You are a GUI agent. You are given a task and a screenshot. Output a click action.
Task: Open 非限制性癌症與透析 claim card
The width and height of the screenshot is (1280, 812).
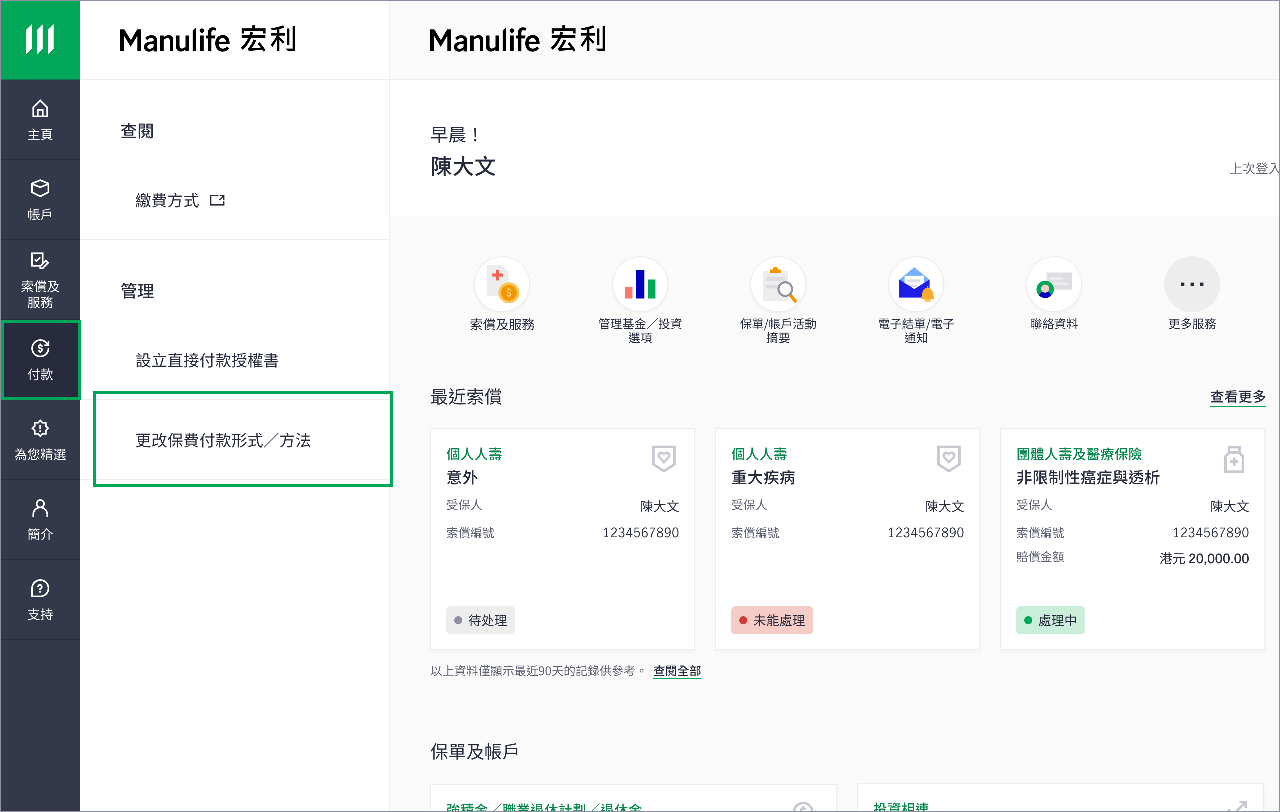coord(1132,539)
